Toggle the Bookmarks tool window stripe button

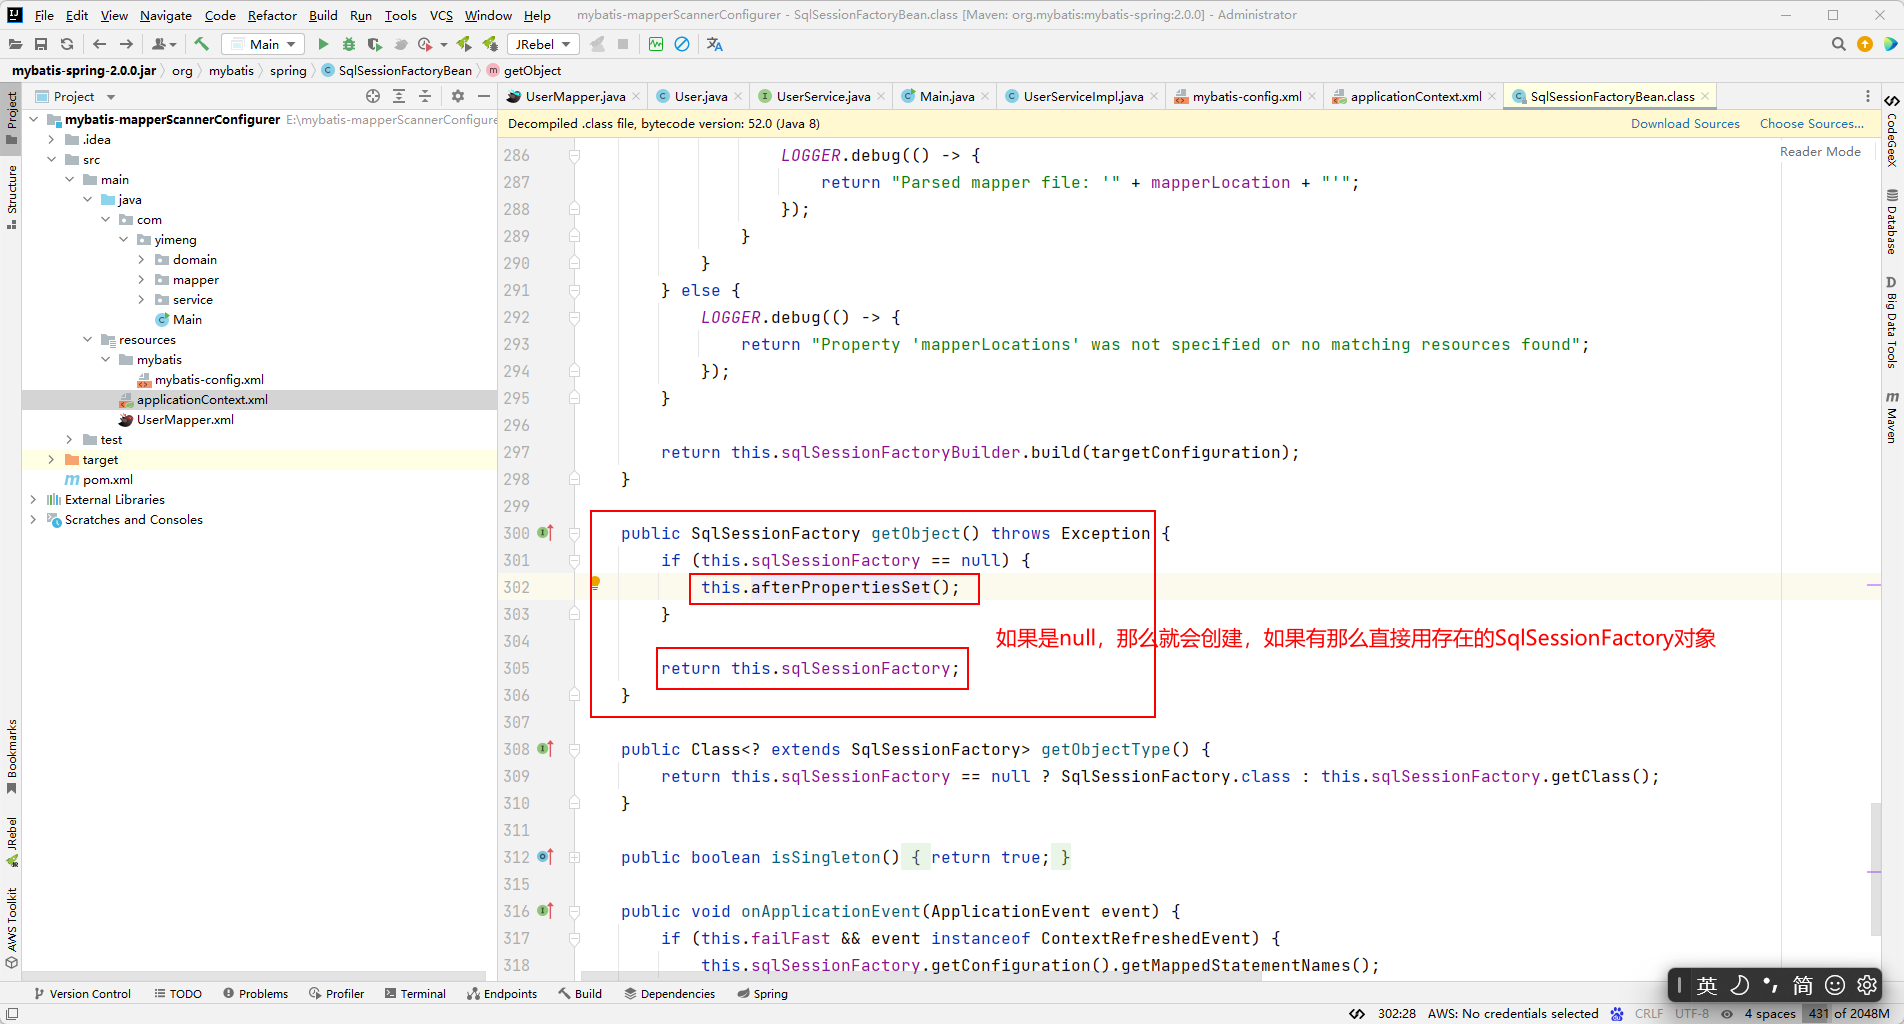coord(11,757)
